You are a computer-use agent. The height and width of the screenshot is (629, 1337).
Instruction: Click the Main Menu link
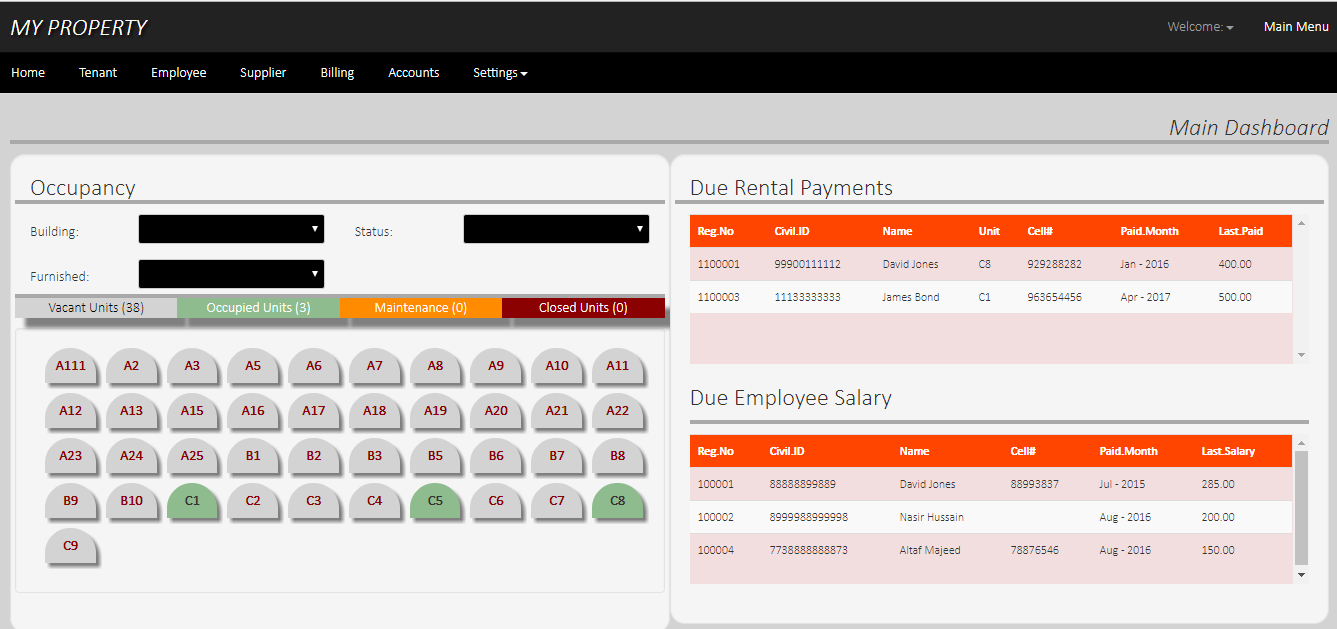tap(1296, 27)
